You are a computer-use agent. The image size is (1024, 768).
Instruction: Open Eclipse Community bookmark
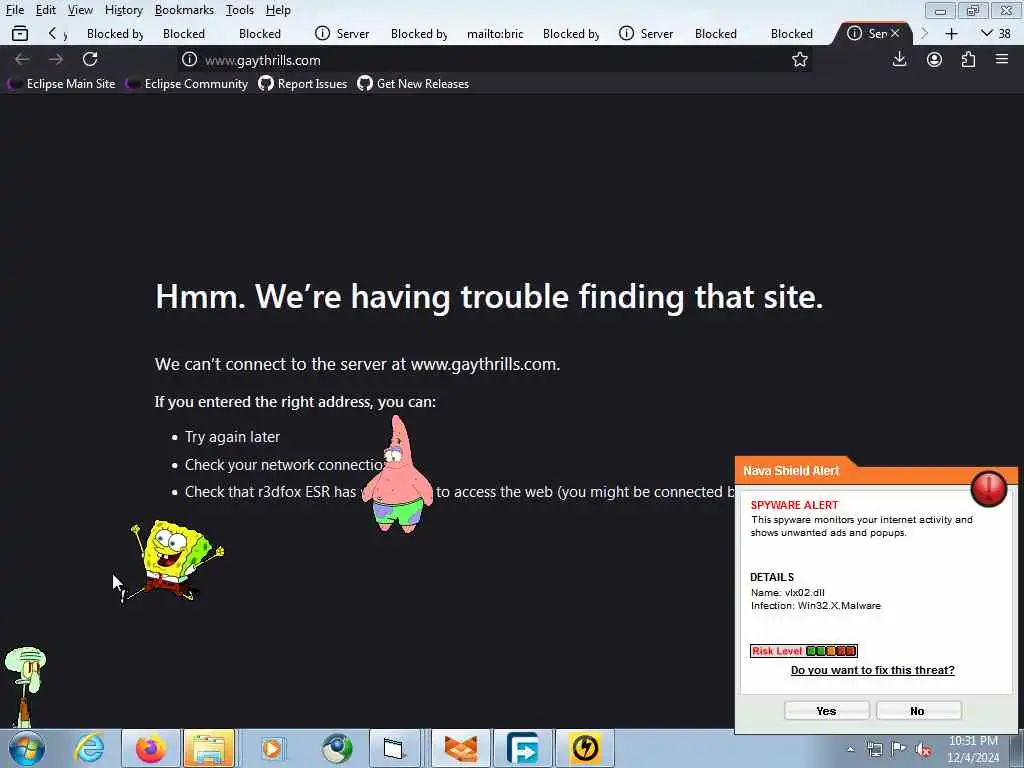pyautogui.click(x=187, y=84)
